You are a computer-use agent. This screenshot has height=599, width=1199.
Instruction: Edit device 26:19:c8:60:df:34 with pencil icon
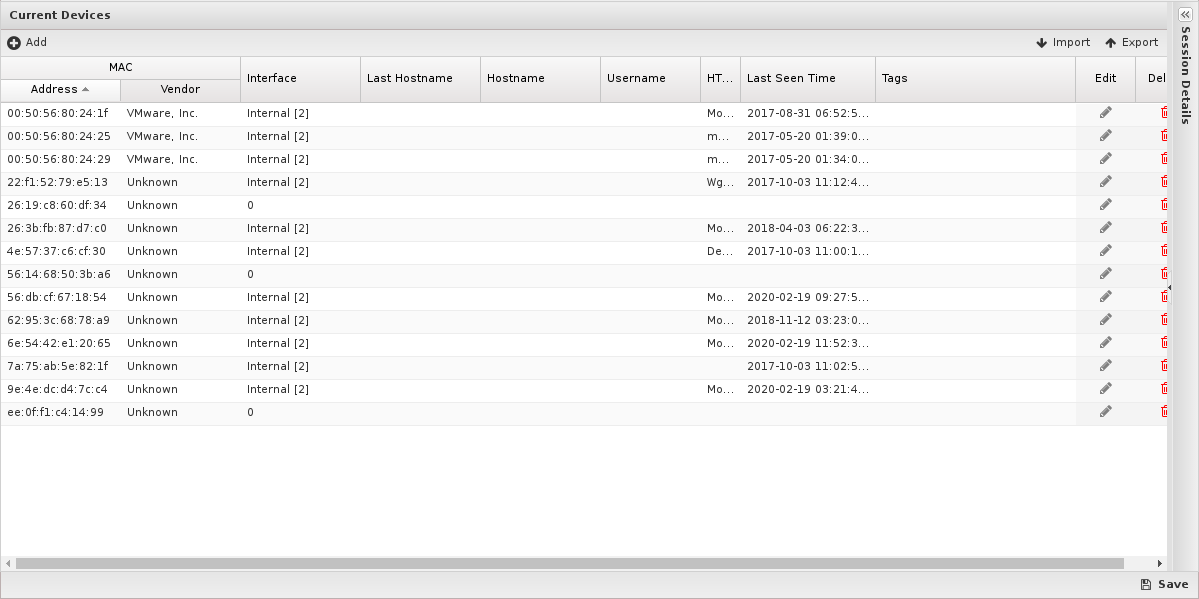click(x=1105, y=205)
